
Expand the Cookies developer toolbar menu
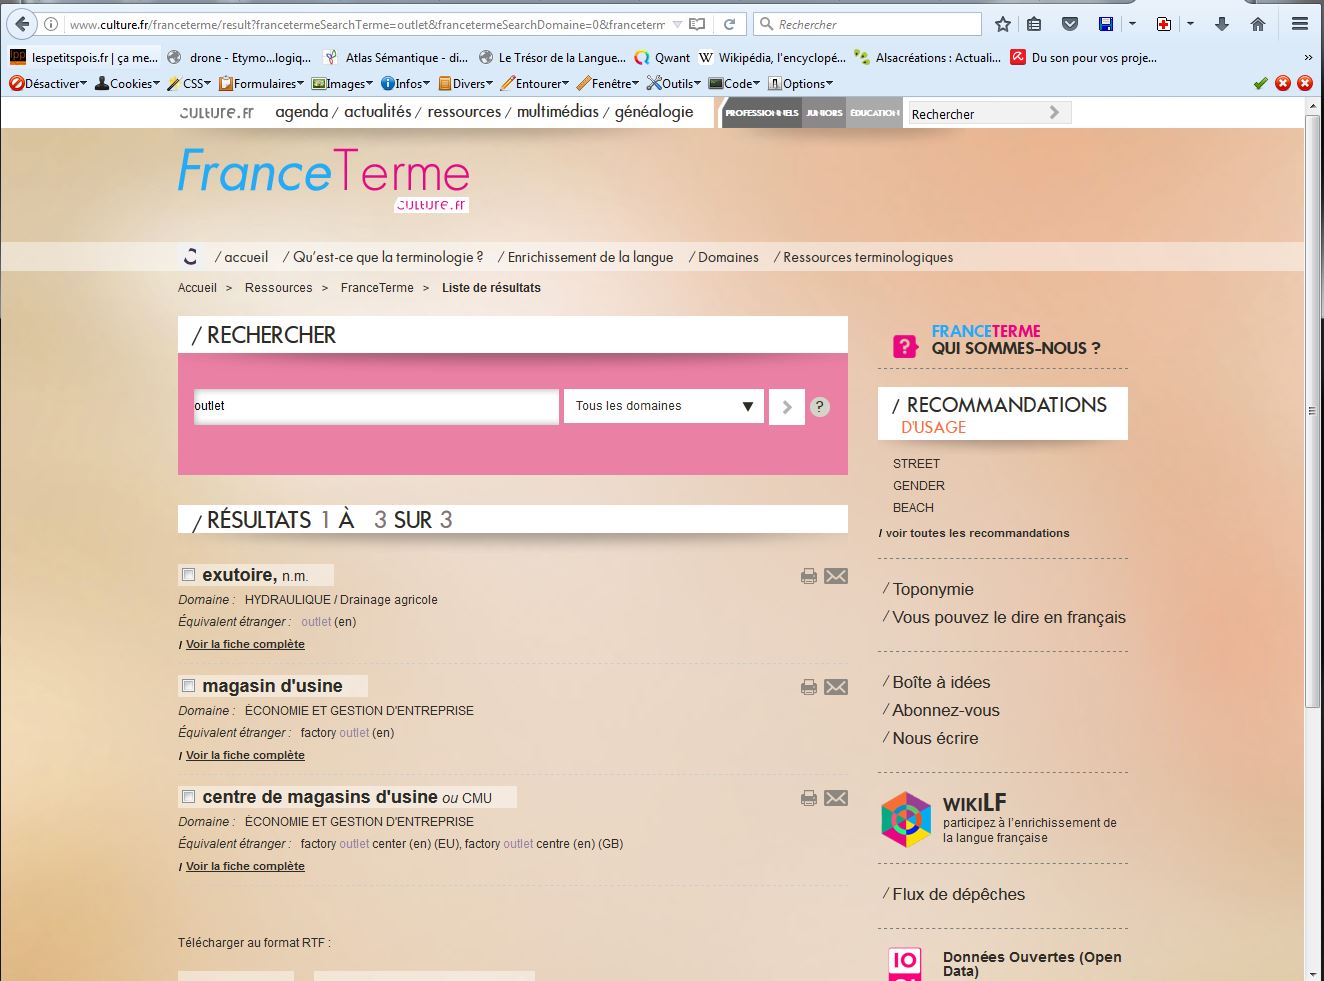(126, 84)
